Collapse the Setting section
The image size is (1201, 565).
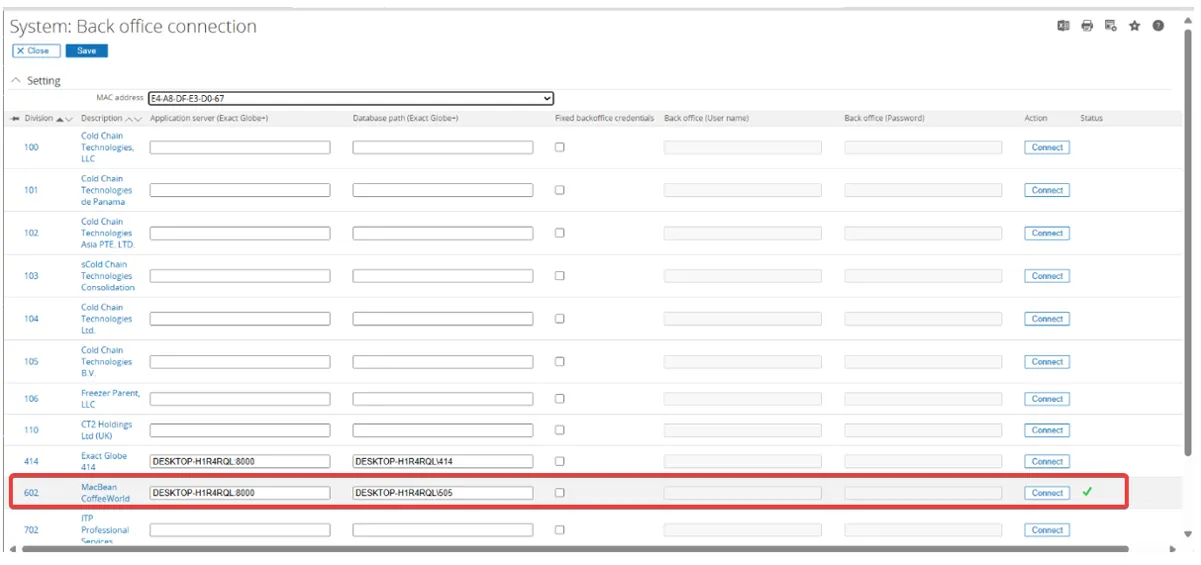click(16, 80)
